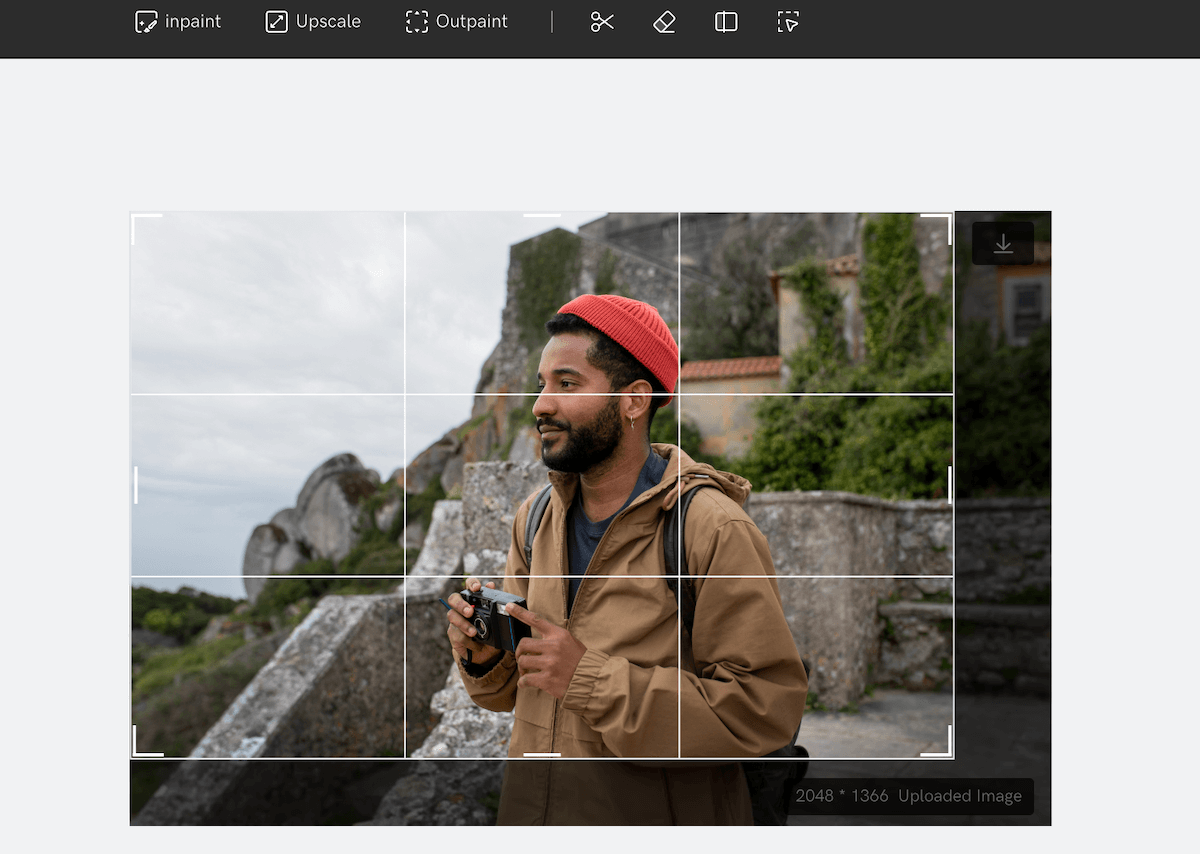
Task: Open the Outpaint tool
Action: 456,21
